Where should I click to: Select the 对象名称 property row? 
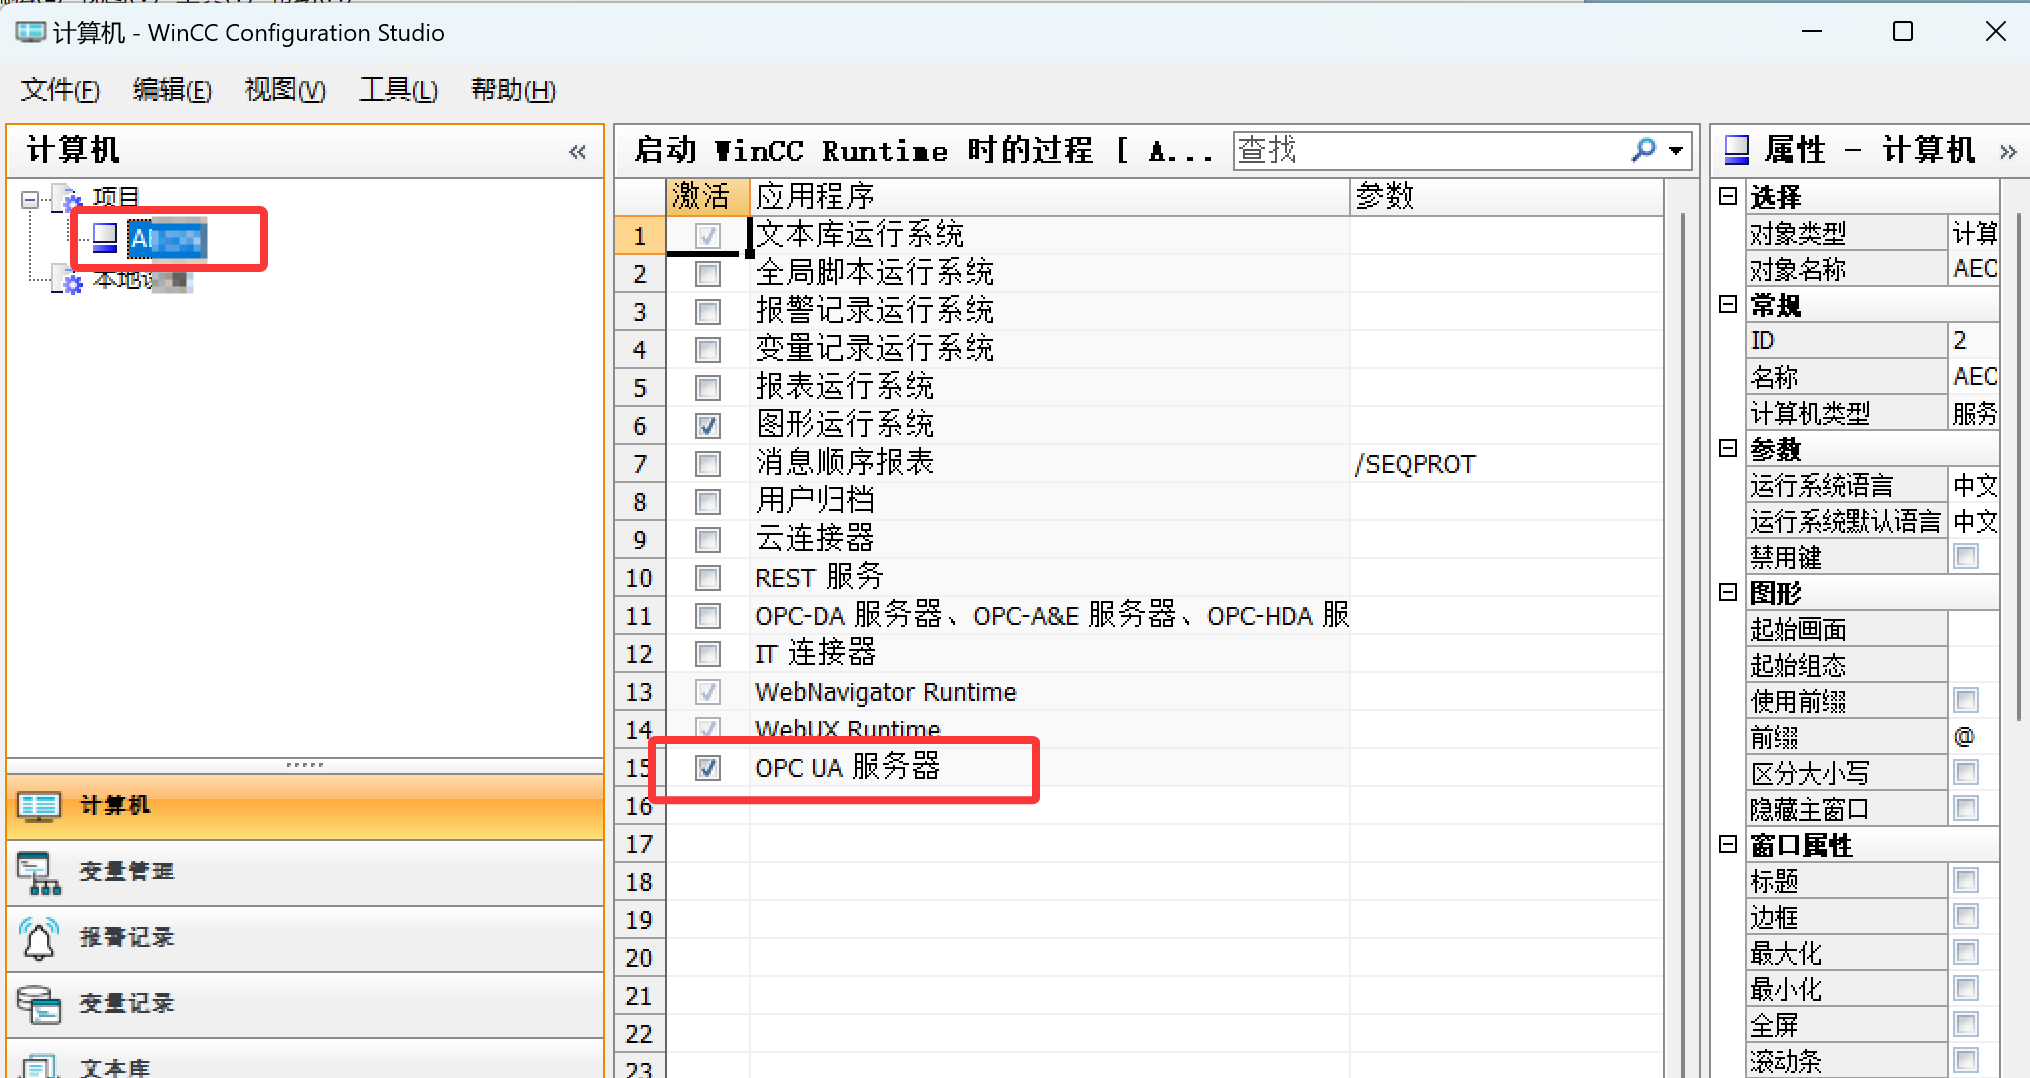coord(1873,269)
